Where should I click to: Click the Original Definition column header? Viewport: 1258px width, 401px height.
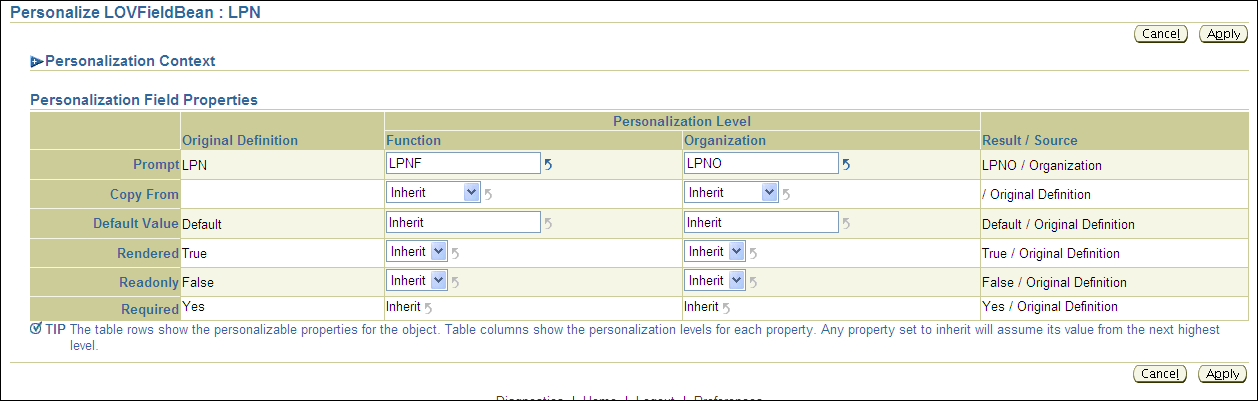pyautogui.click(x=240, y=141)
